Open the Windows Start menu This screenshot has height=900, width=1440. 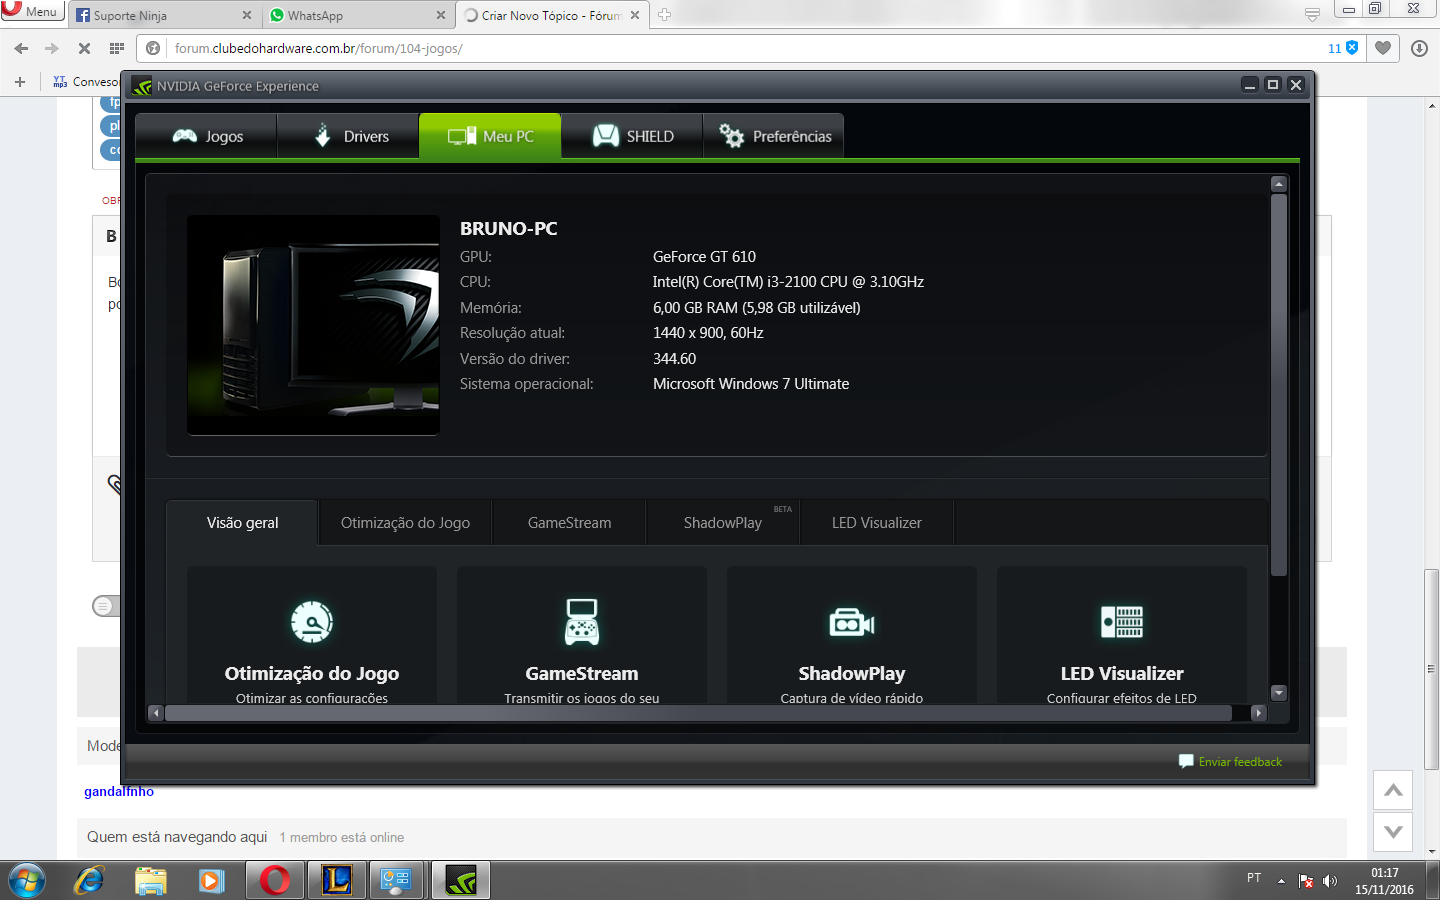[27, 880]
